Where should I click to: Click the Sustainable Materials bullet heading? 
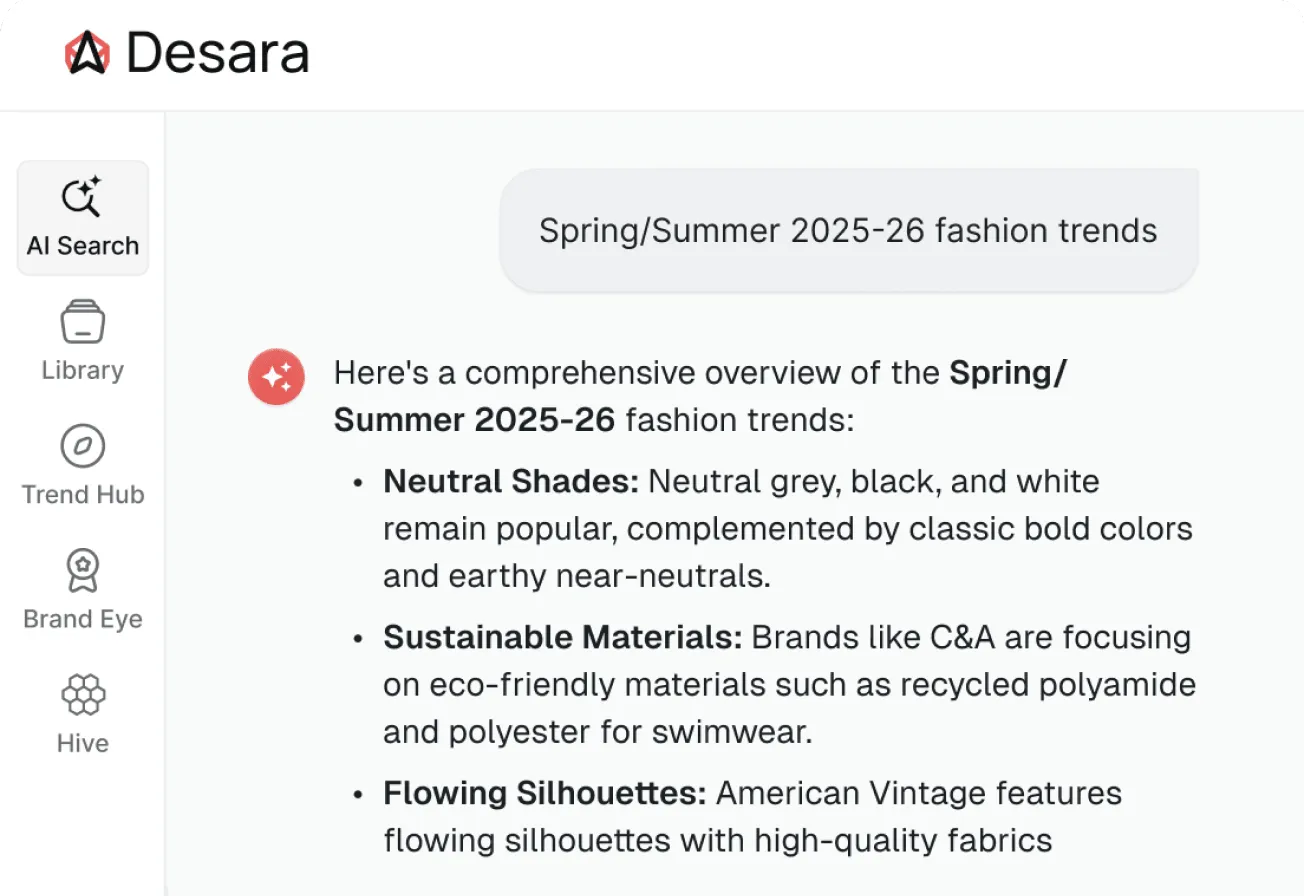pyautogui.click(x=562, y=637)
